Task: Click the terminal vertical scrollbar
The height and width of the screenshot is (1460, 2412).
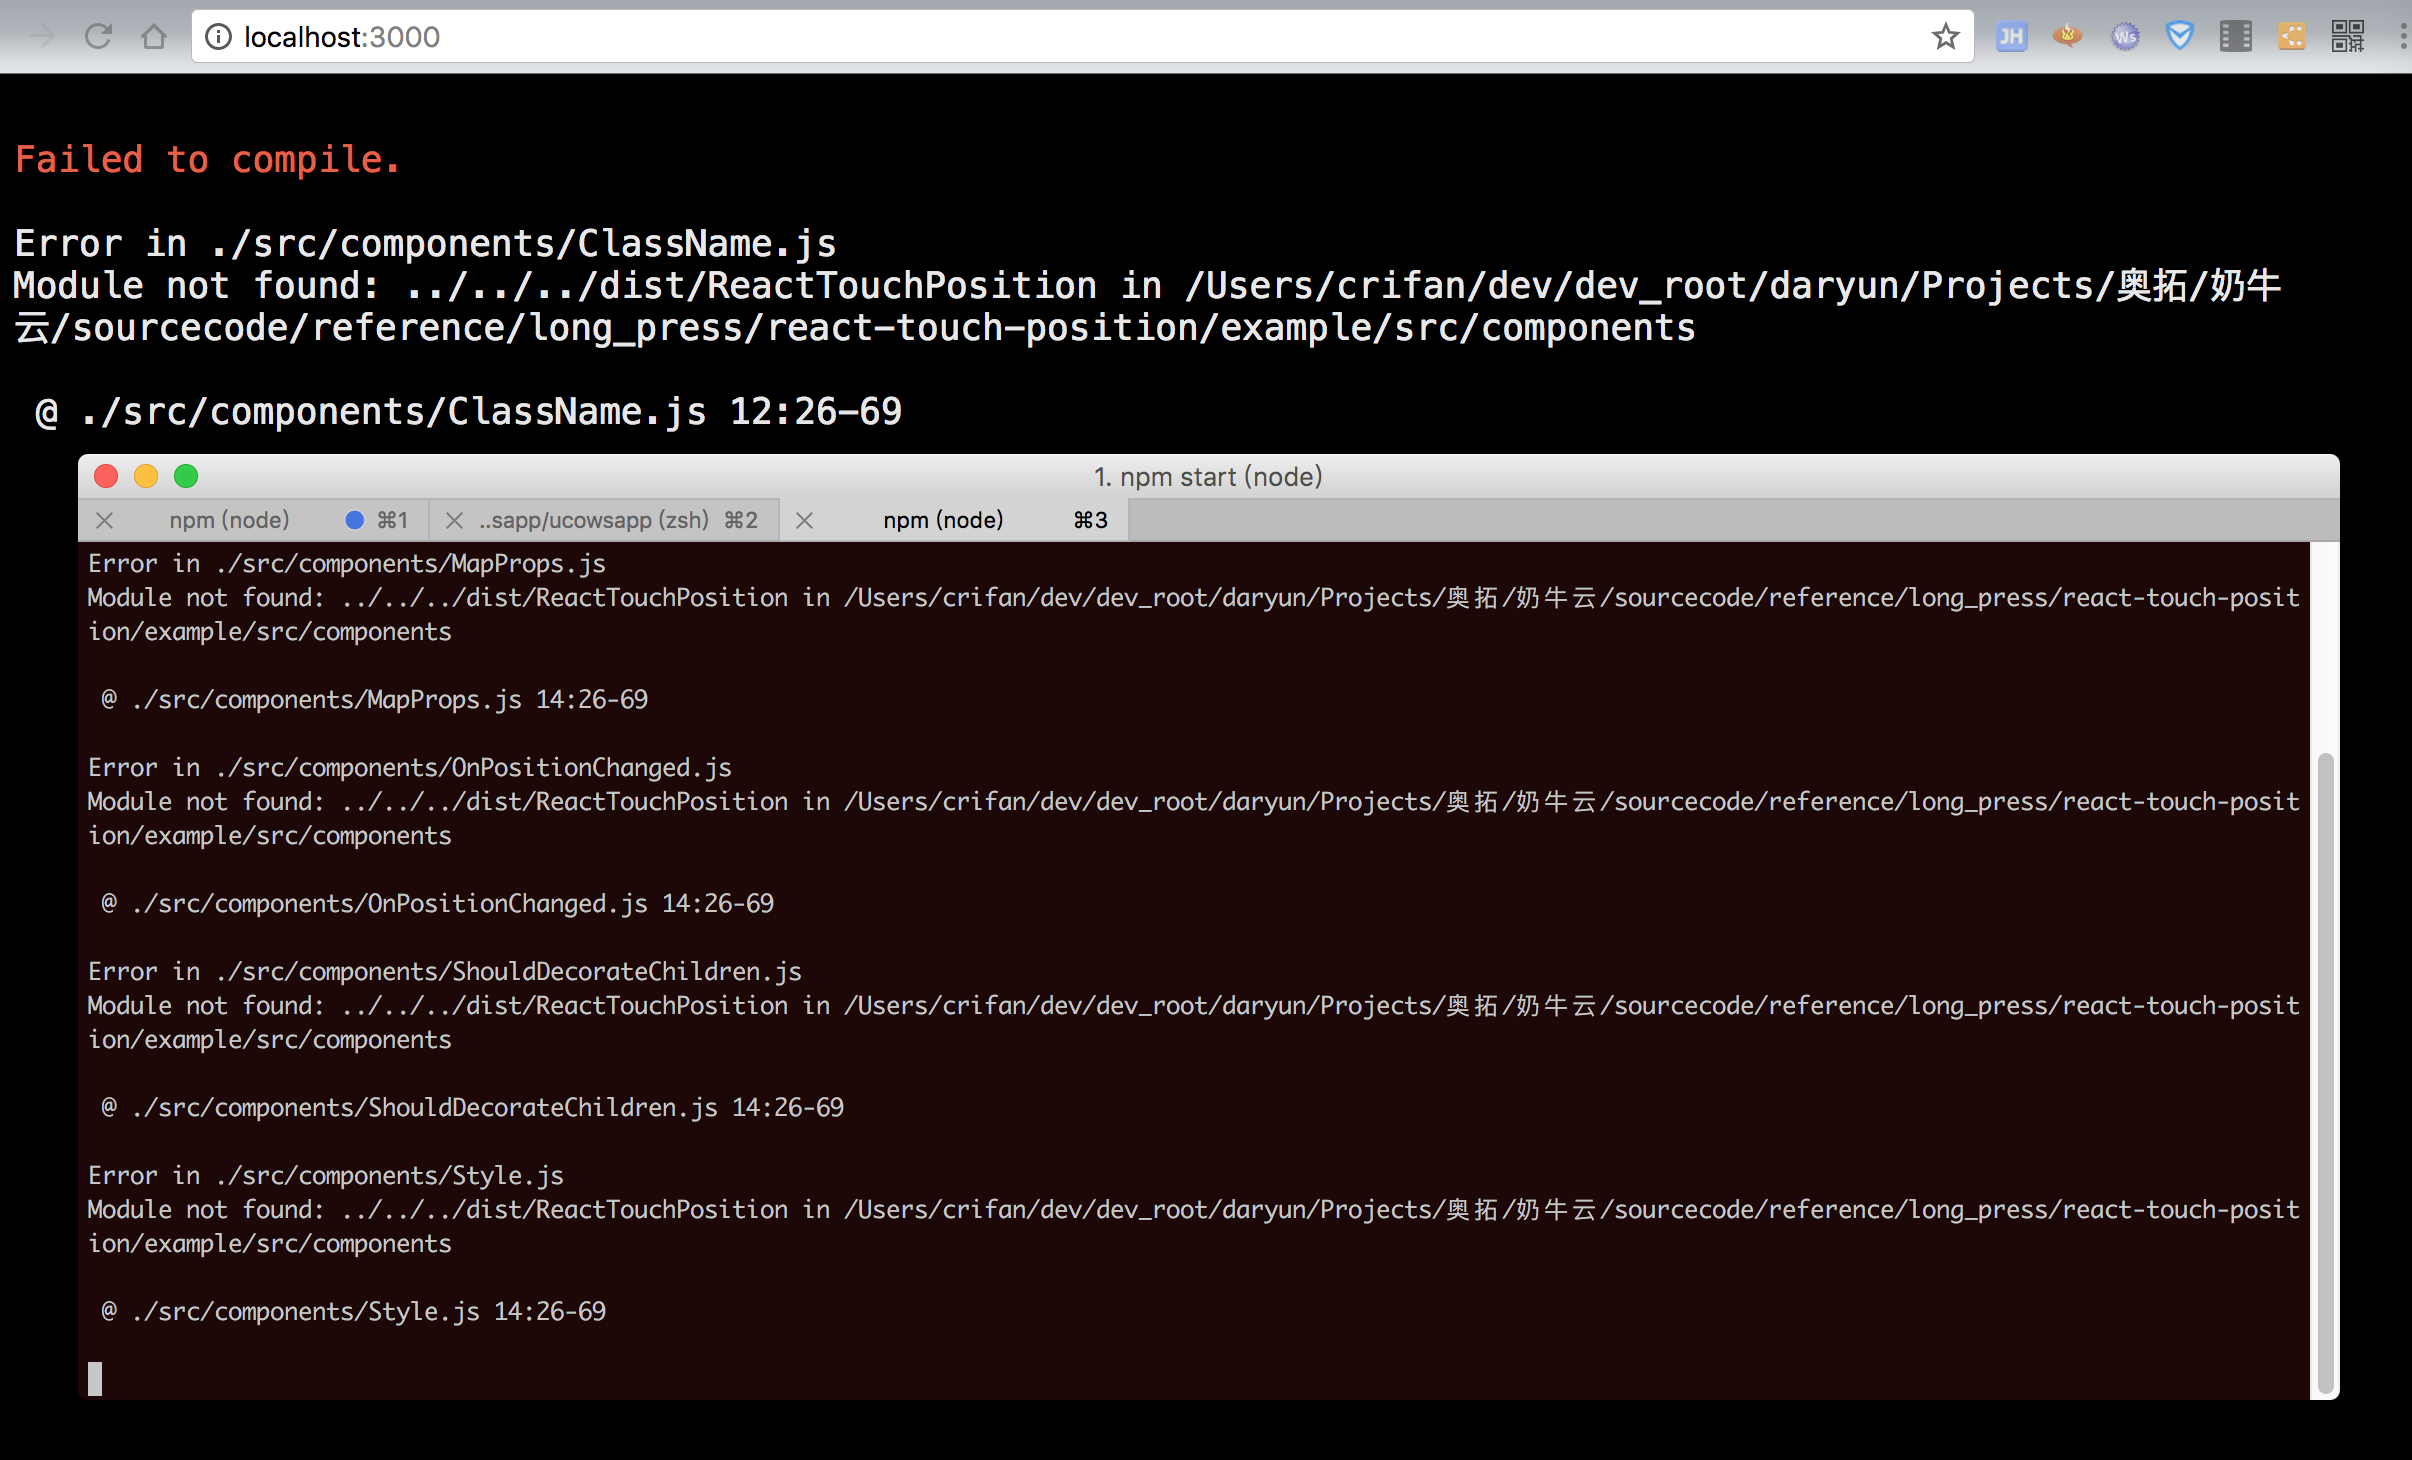Action: (2326, 1070)
